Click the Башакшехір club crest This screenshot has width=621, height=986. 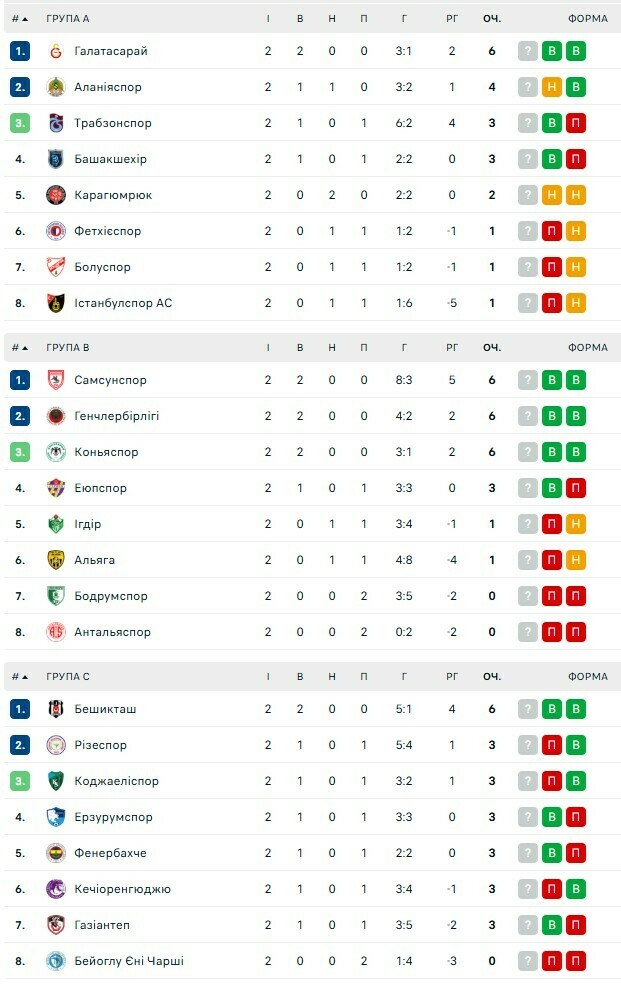tap(55, 159)
